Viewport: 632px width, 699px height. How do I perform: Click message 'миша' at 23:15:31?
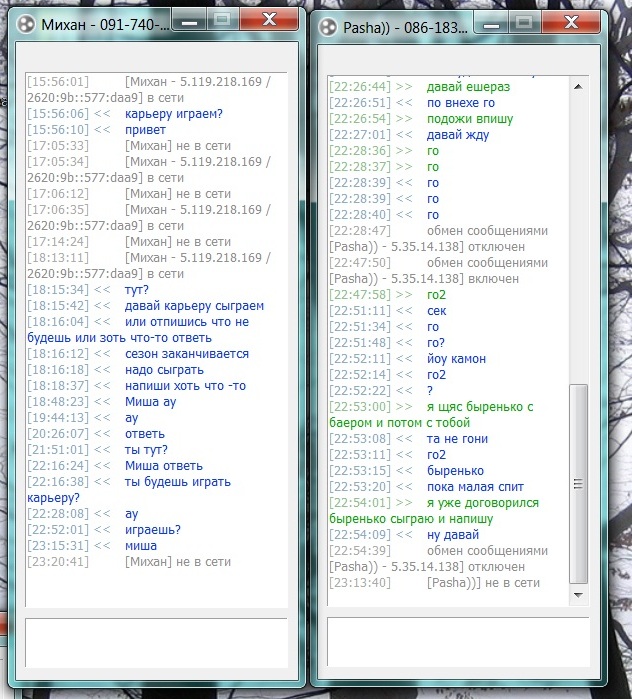point(141,546)
